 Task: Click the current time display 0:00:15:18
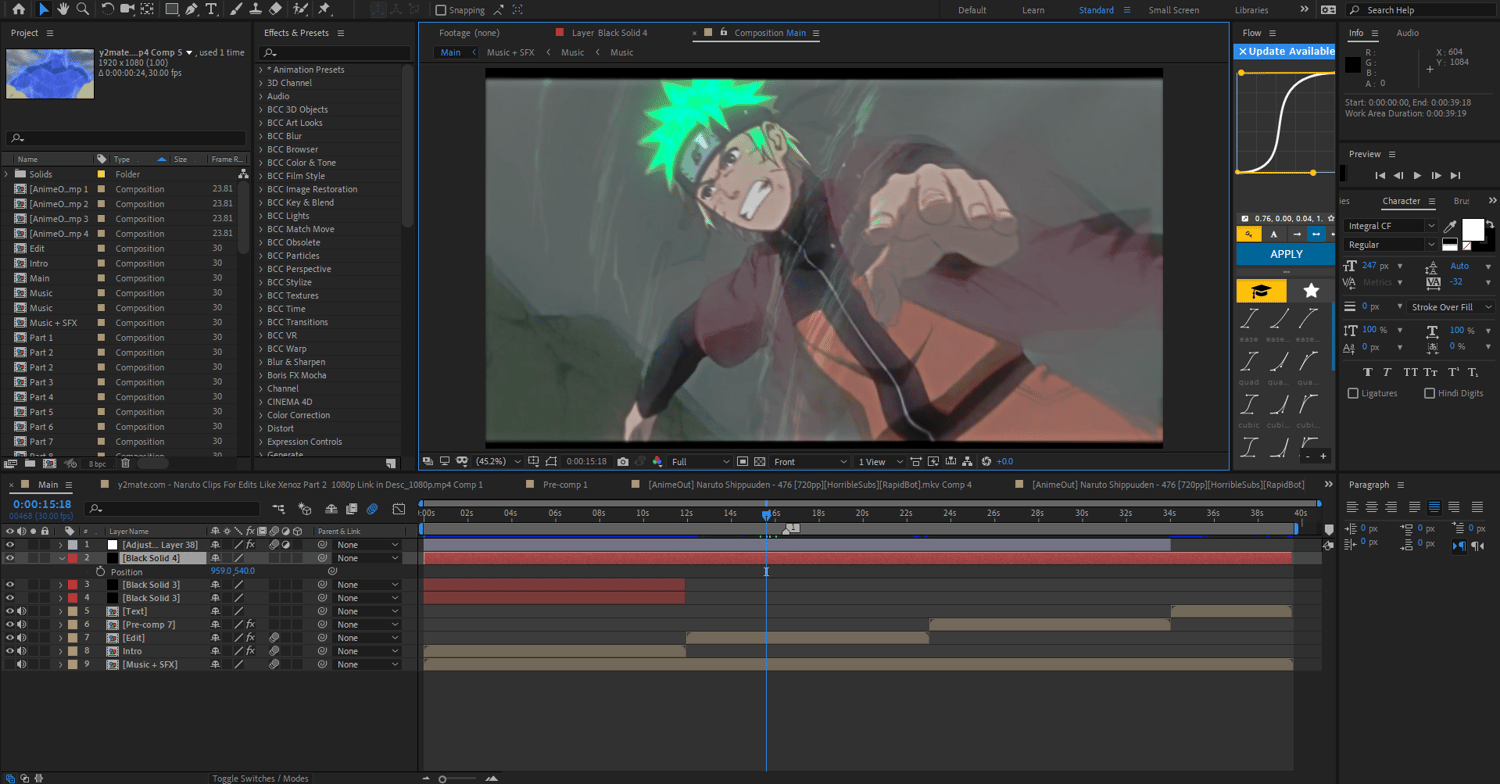tap(42, 505)
